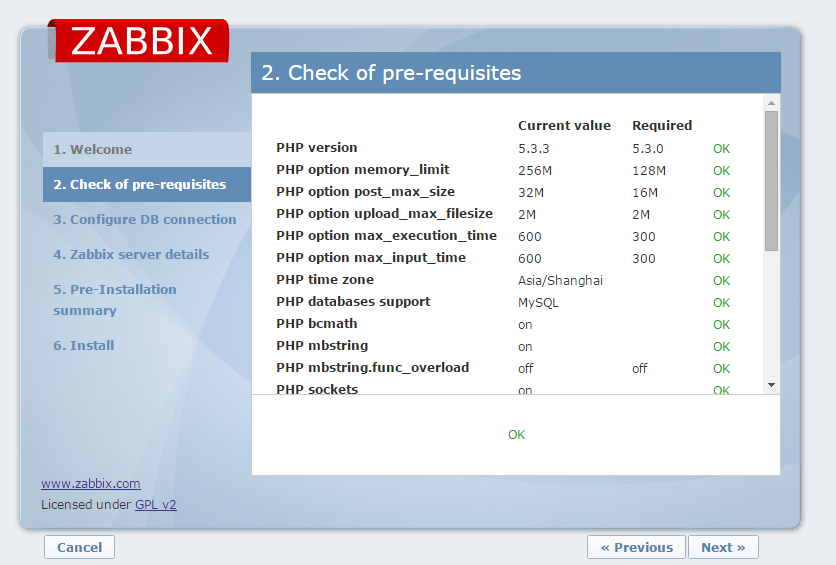Click the "Asia/Shanghai" time zone value
This screenshot has width=836, height=565.
(560, 280)
